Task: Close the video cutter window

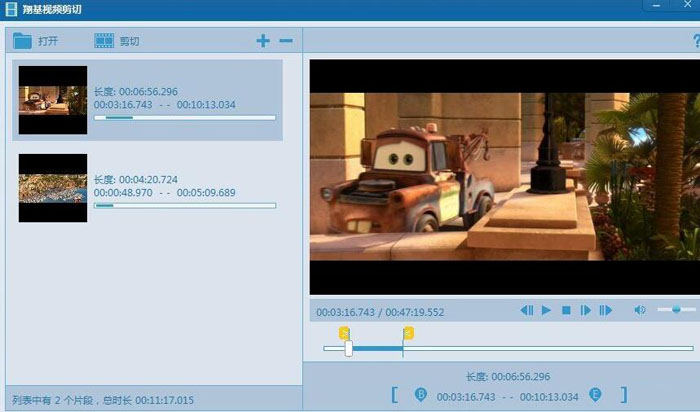Action: coord(688,4)
